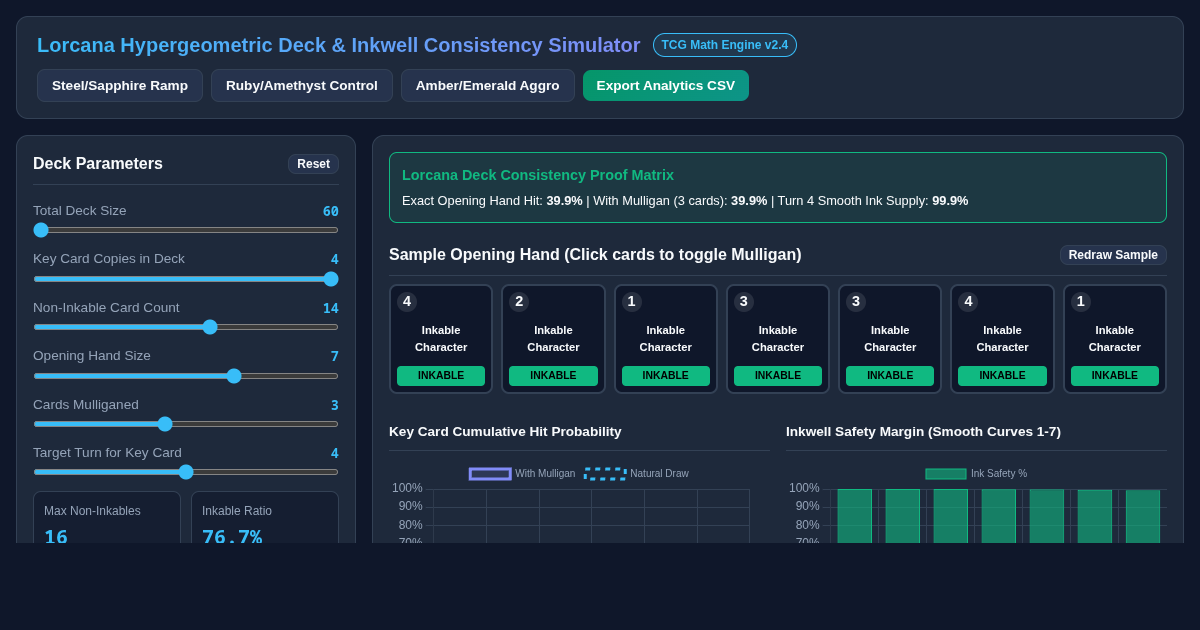Click the Key Card Copies in Deck label
The height and width of the screenshot is (630, 1200).
pyautogui.click(x=109, y=259)
